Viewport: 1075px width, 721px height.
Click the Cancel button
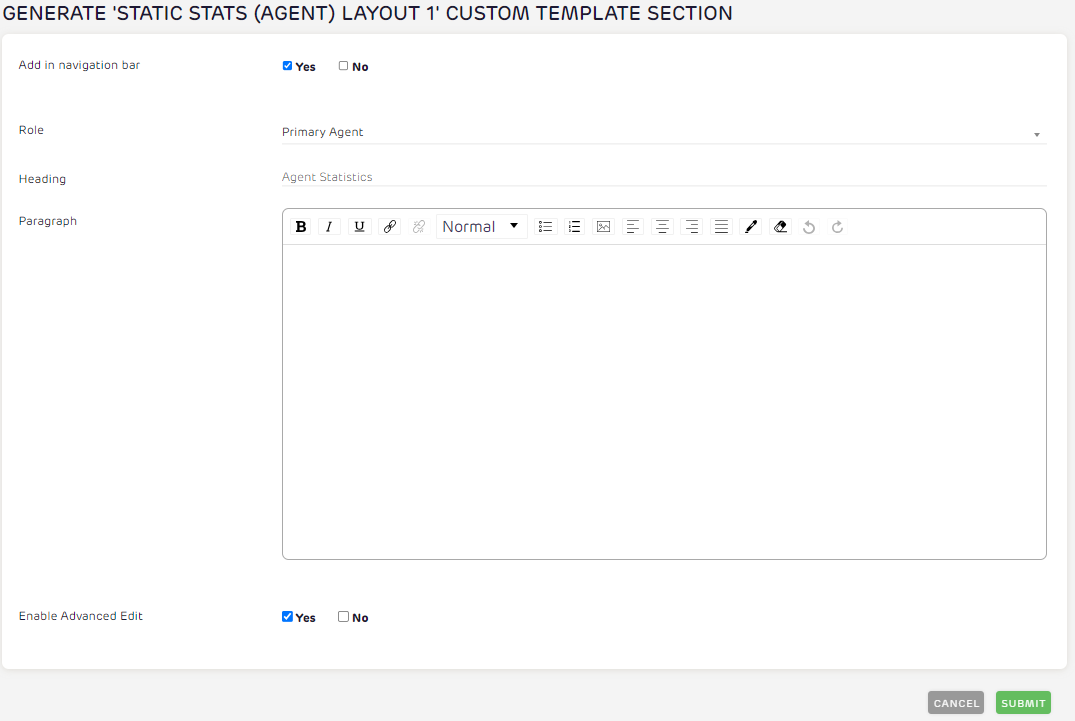(955, 702)
